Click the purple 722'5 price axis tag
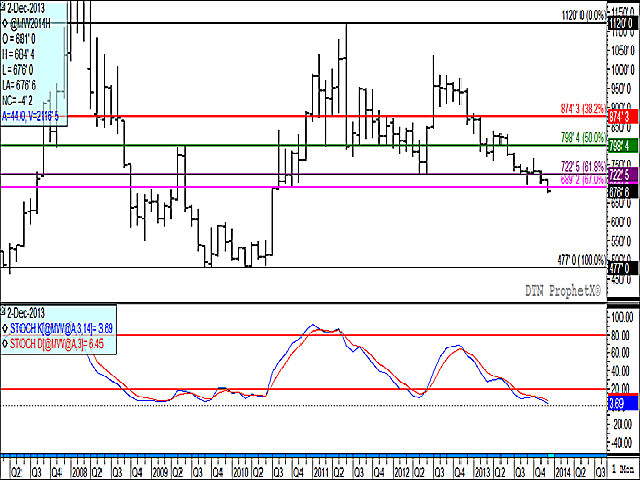 pos(623,174)
